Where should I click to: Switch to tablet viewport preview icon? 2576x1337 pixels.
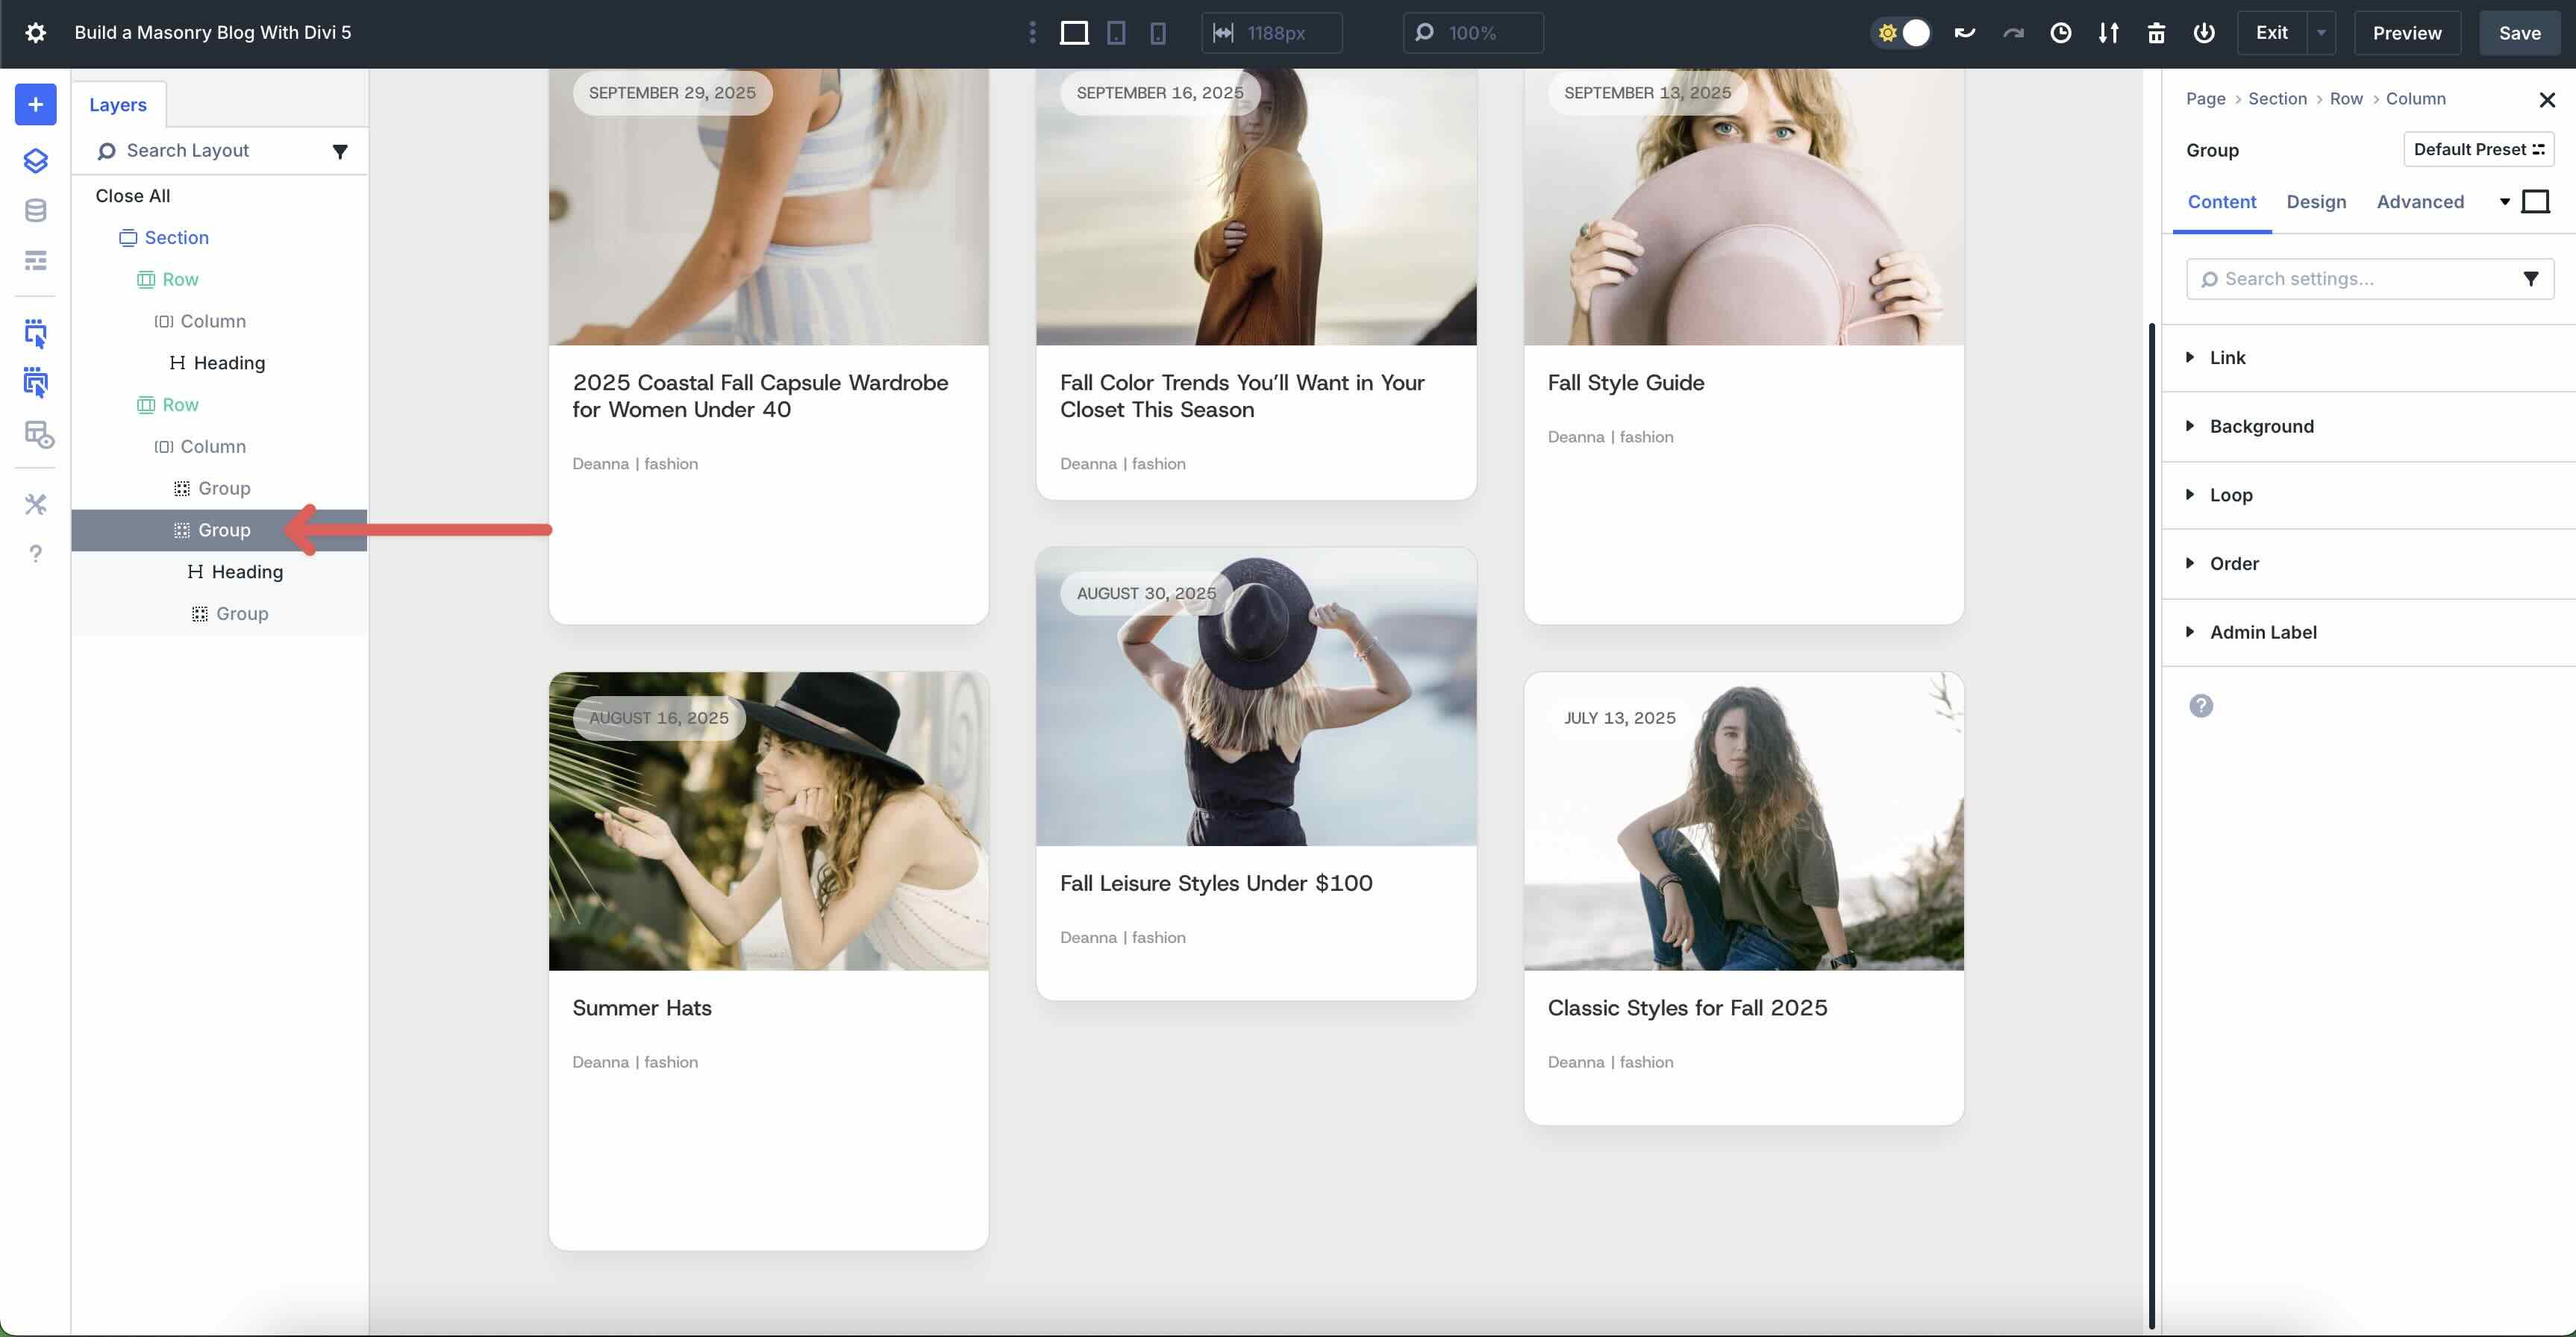pos(1116,32)
